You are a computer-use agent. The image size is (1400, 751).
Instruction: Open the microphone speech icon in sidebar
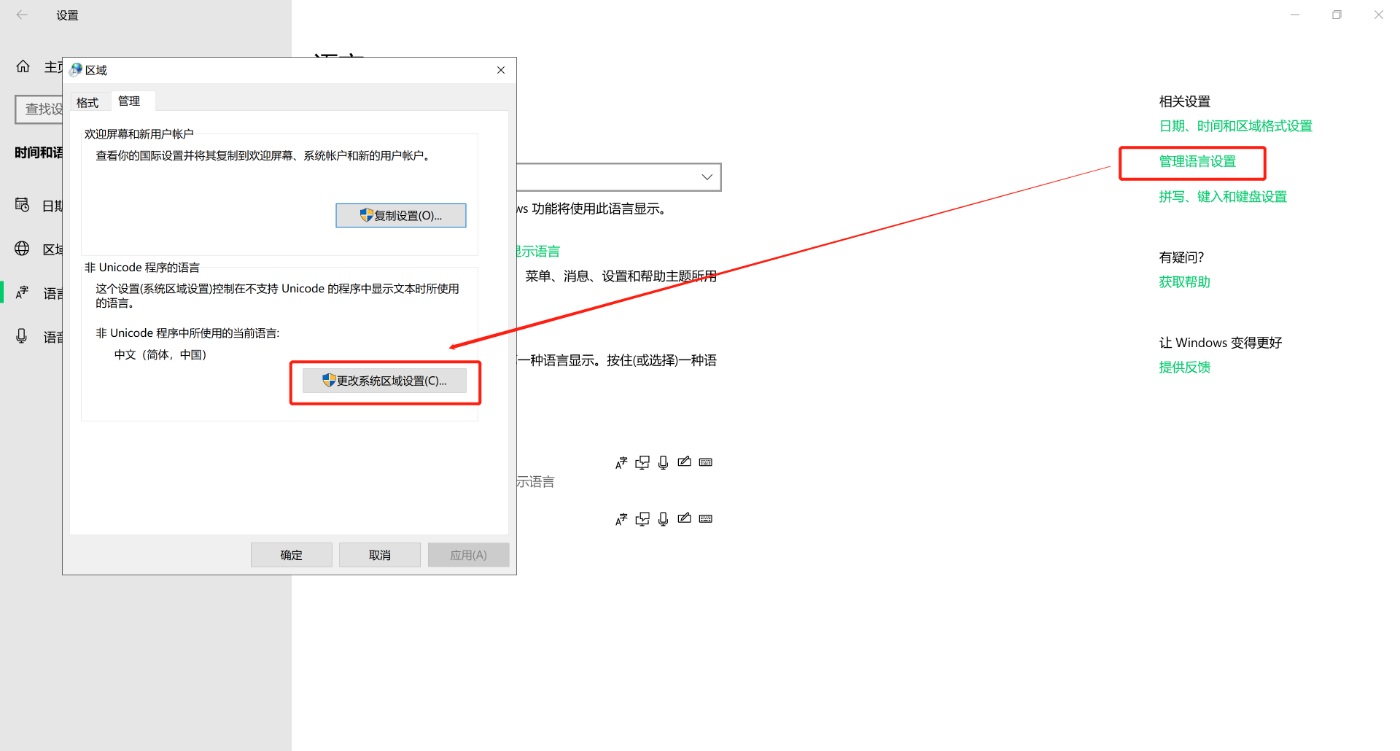(22, 337)
